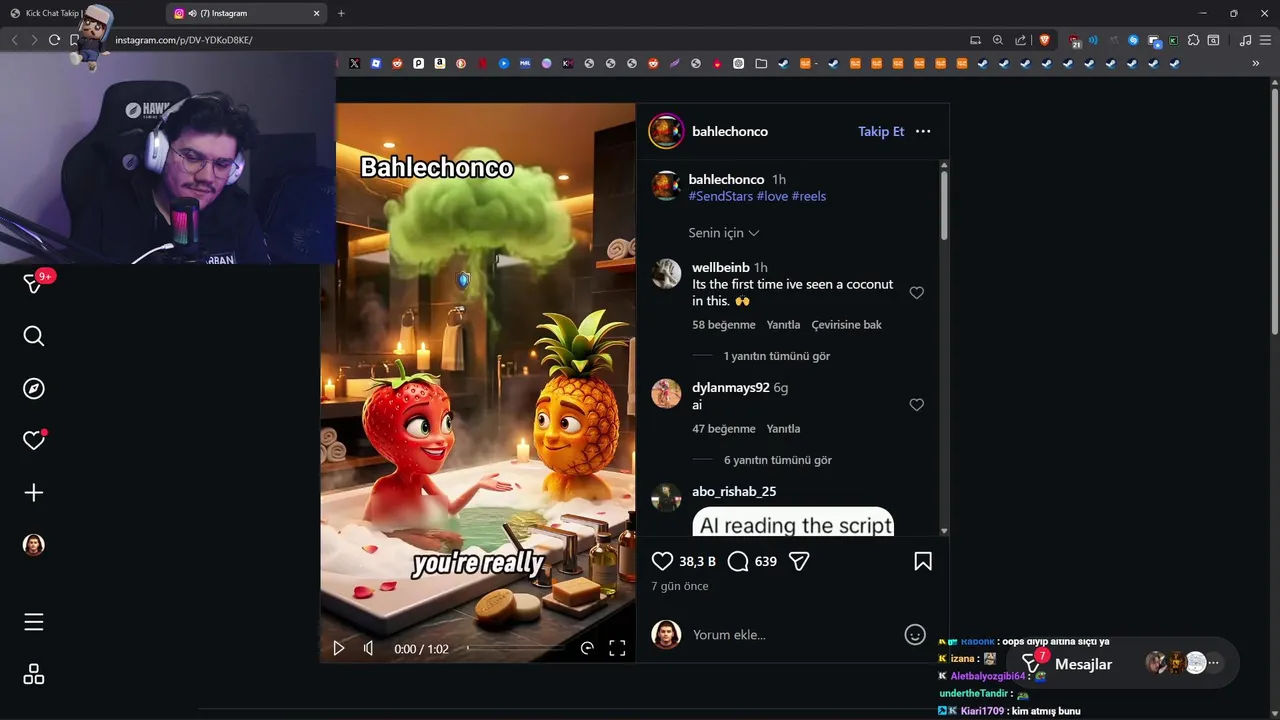Click the green Kick extension icon
Viewport: 1280px width, 720px height.
tap(1173, 40)
